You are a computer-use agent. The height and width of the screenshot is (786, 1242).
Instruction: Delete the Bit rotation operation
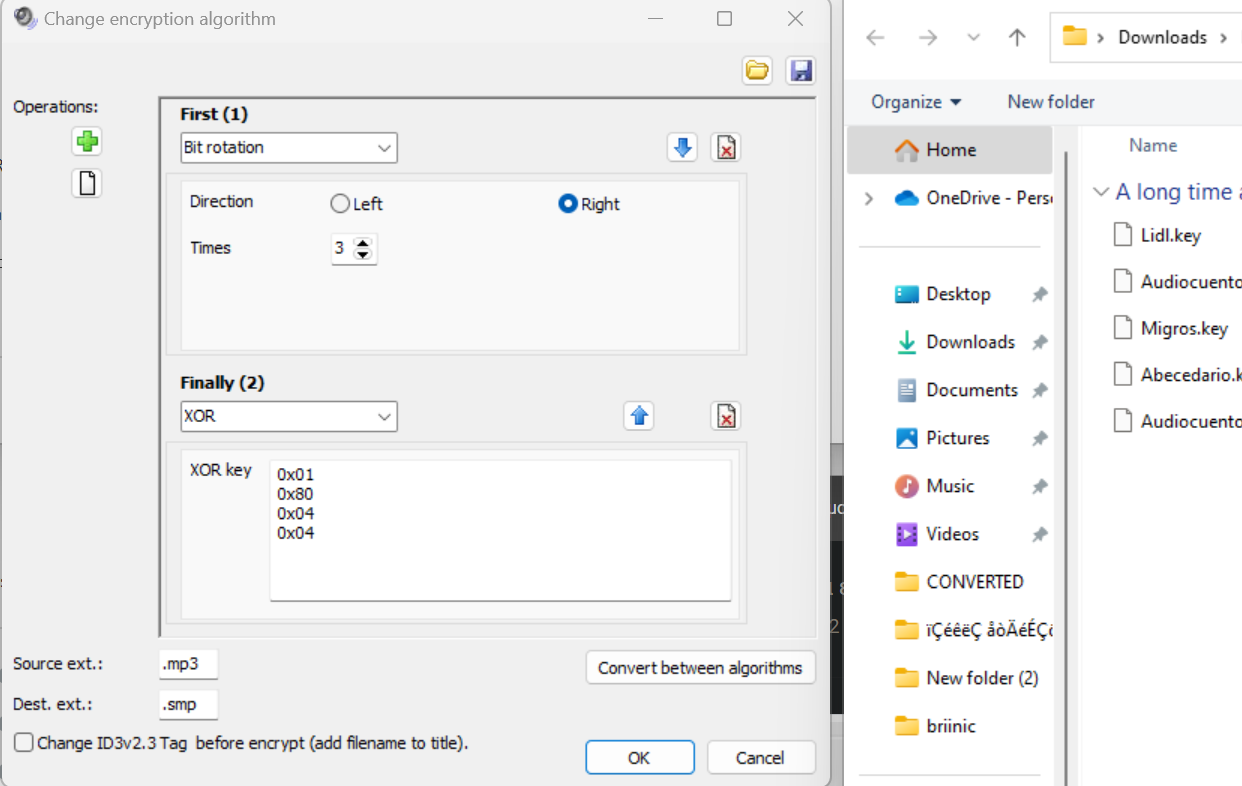pos(726,148)
